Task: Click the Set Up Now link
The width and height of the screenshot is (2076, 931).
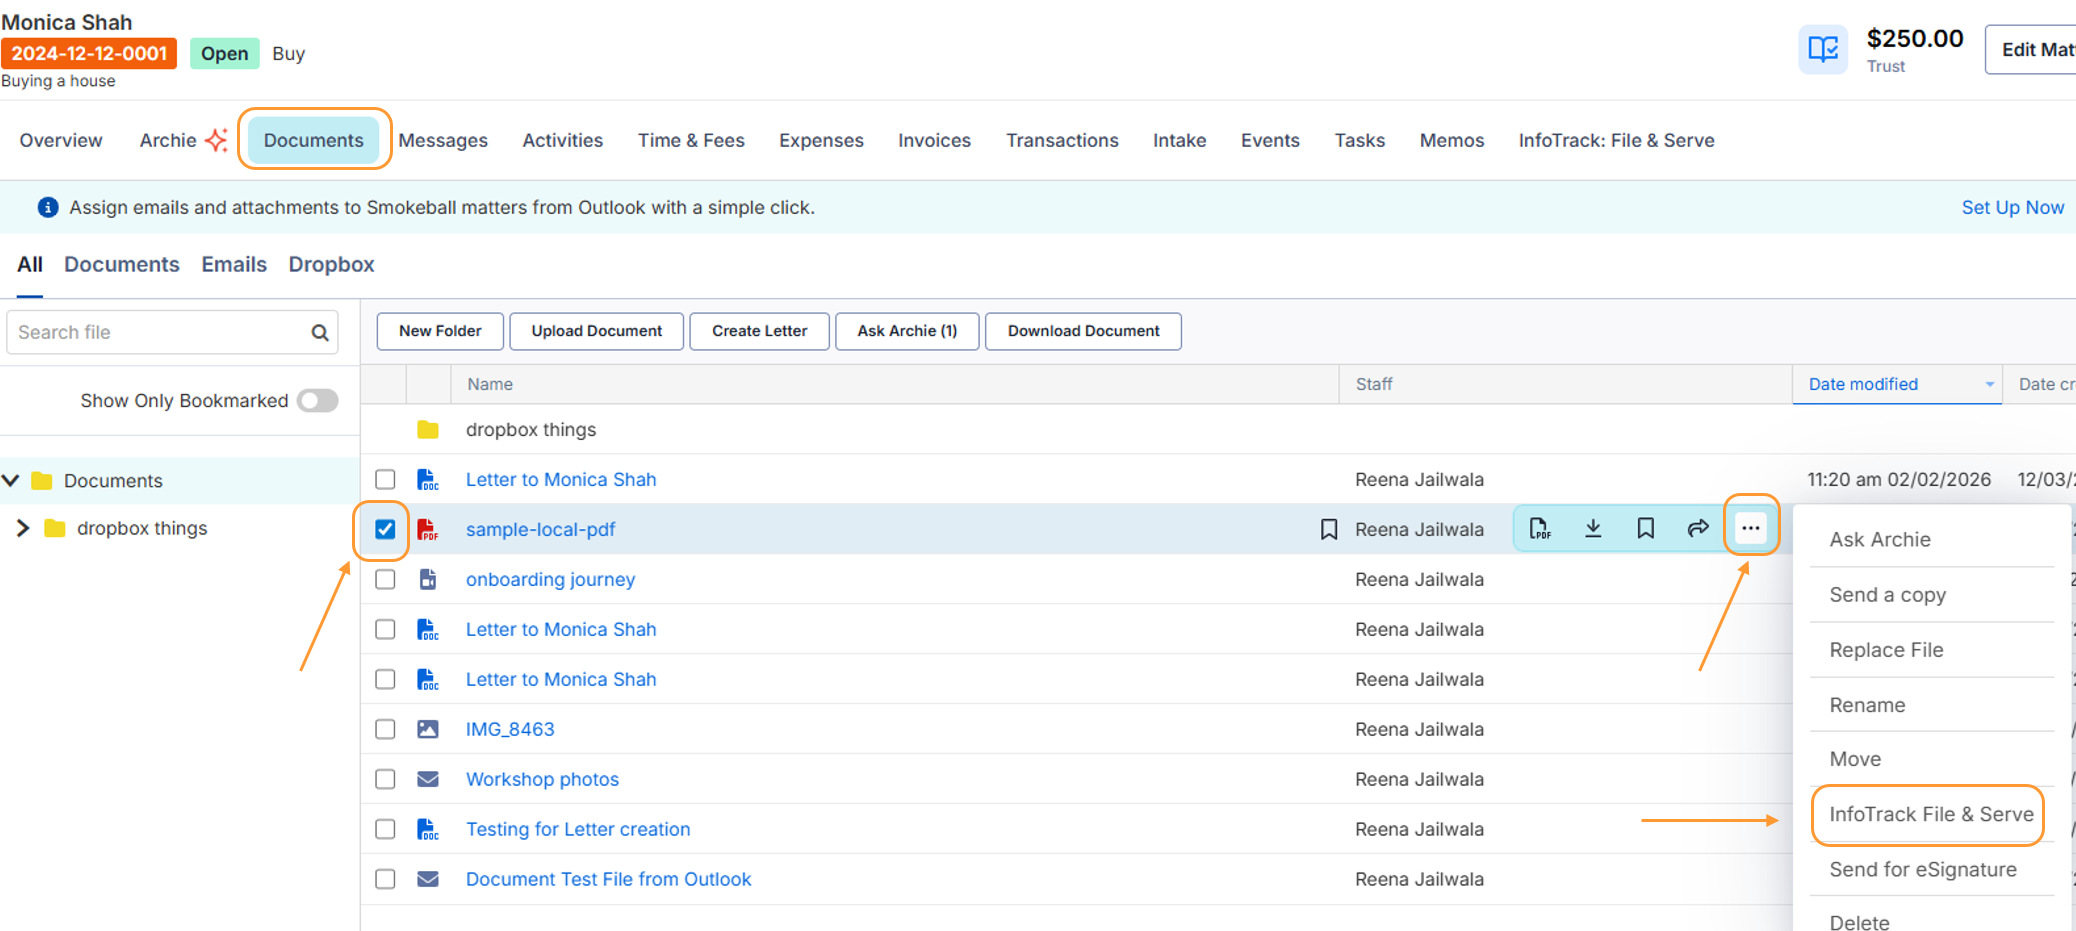Action: [x=2012, y=207]
